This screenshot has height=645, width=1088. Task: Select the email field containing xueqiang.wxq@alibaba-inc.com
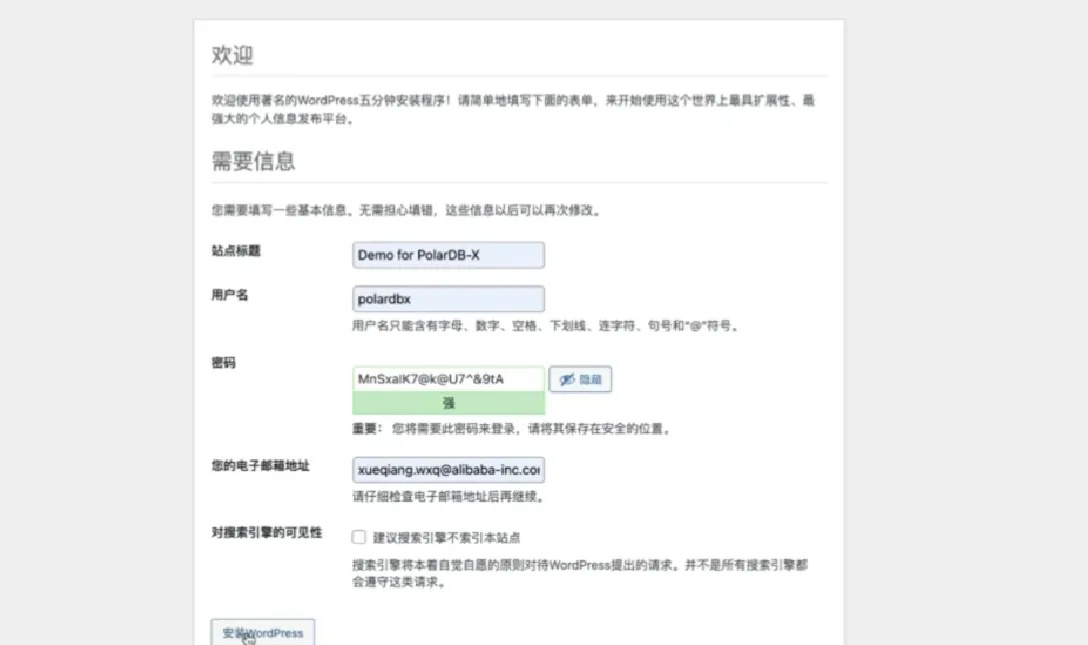click(x=448, y=469)
